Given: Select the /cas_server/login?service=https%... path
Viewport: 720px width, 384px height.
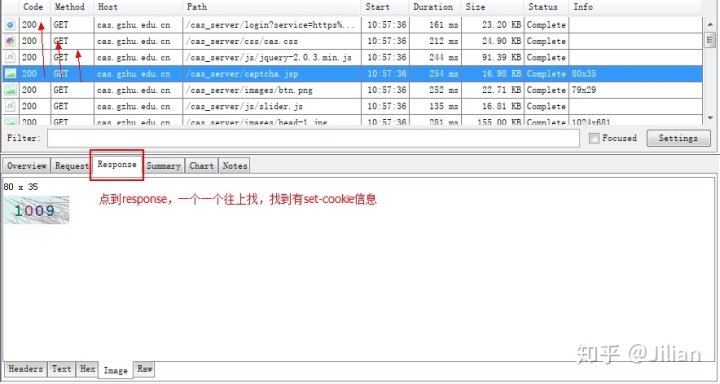Looking at the screenshot, I should (x=270, y=25).
